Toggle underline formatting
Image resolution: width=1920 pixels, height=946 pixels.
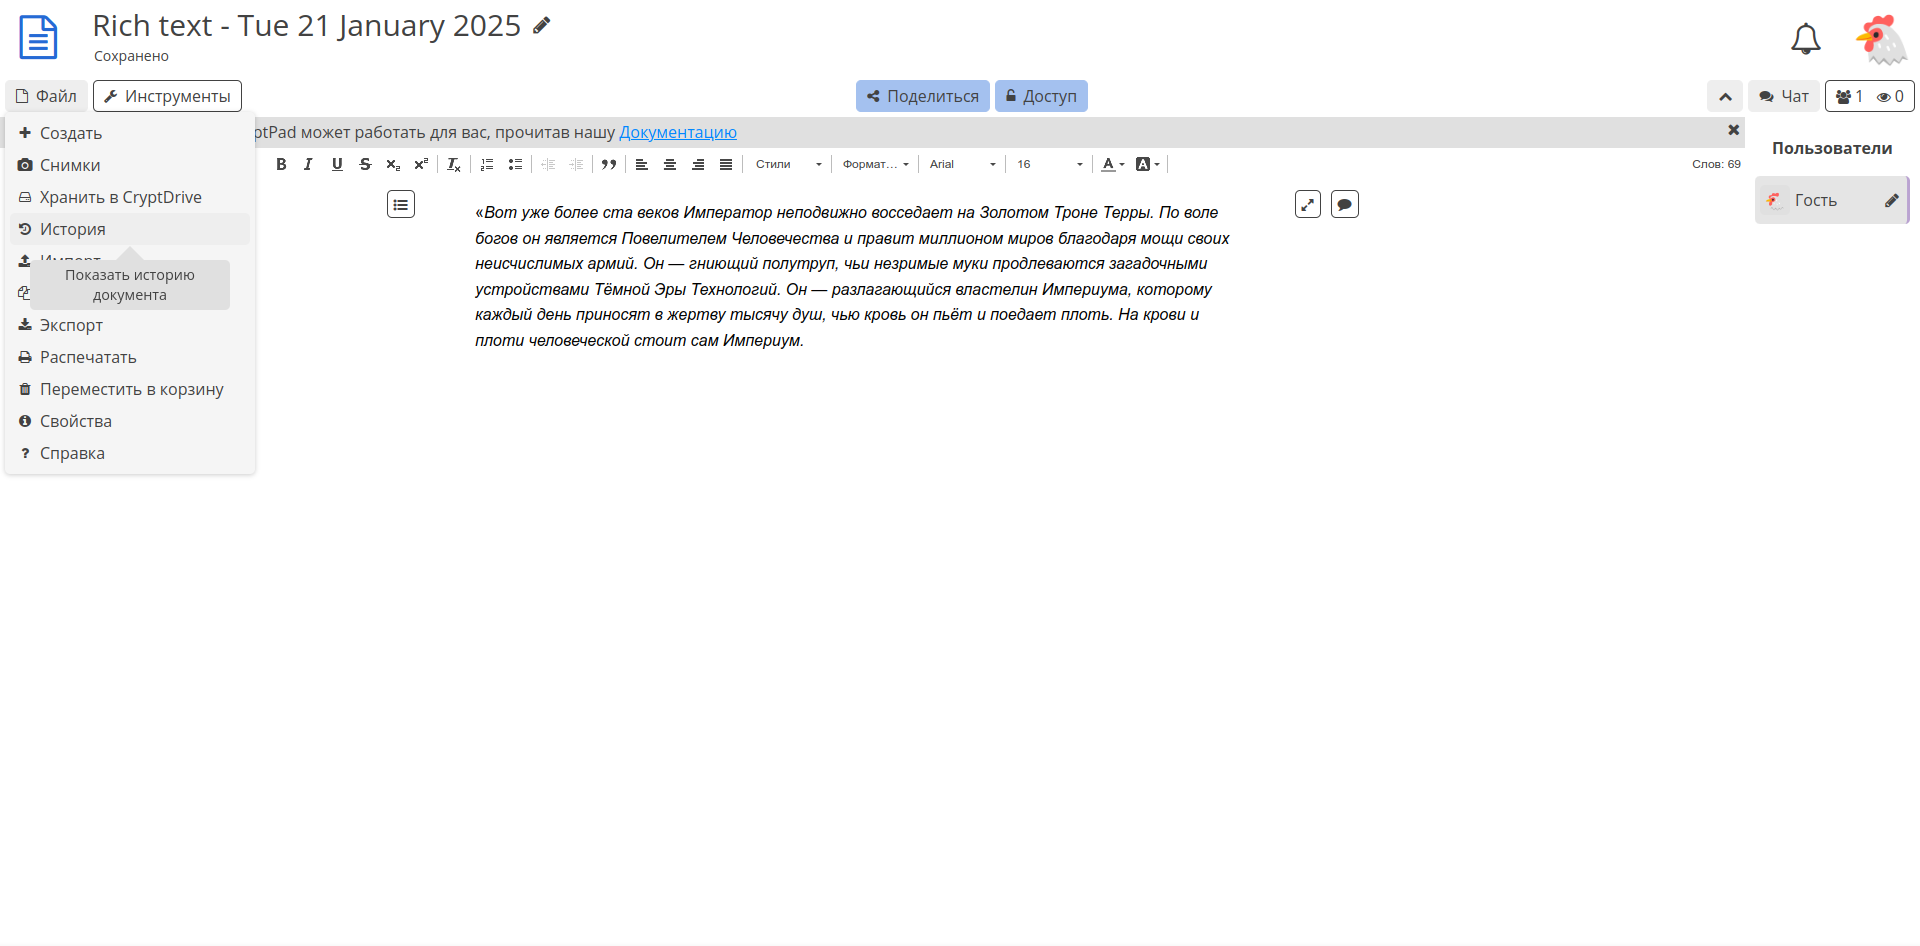coord(337,164)
